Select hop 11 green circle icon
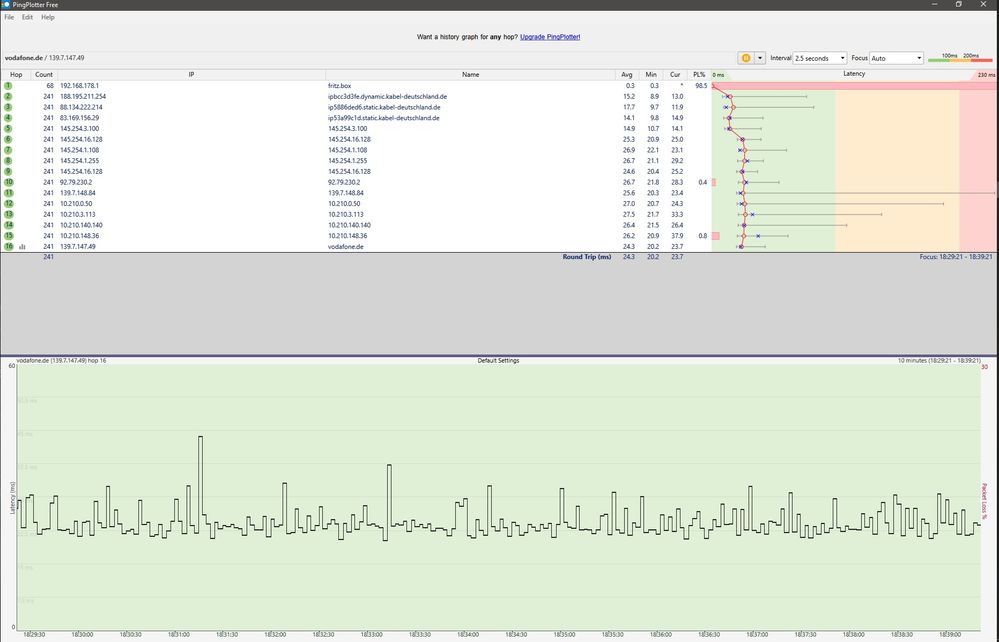 pyautogui.click(x=8, y=192)
